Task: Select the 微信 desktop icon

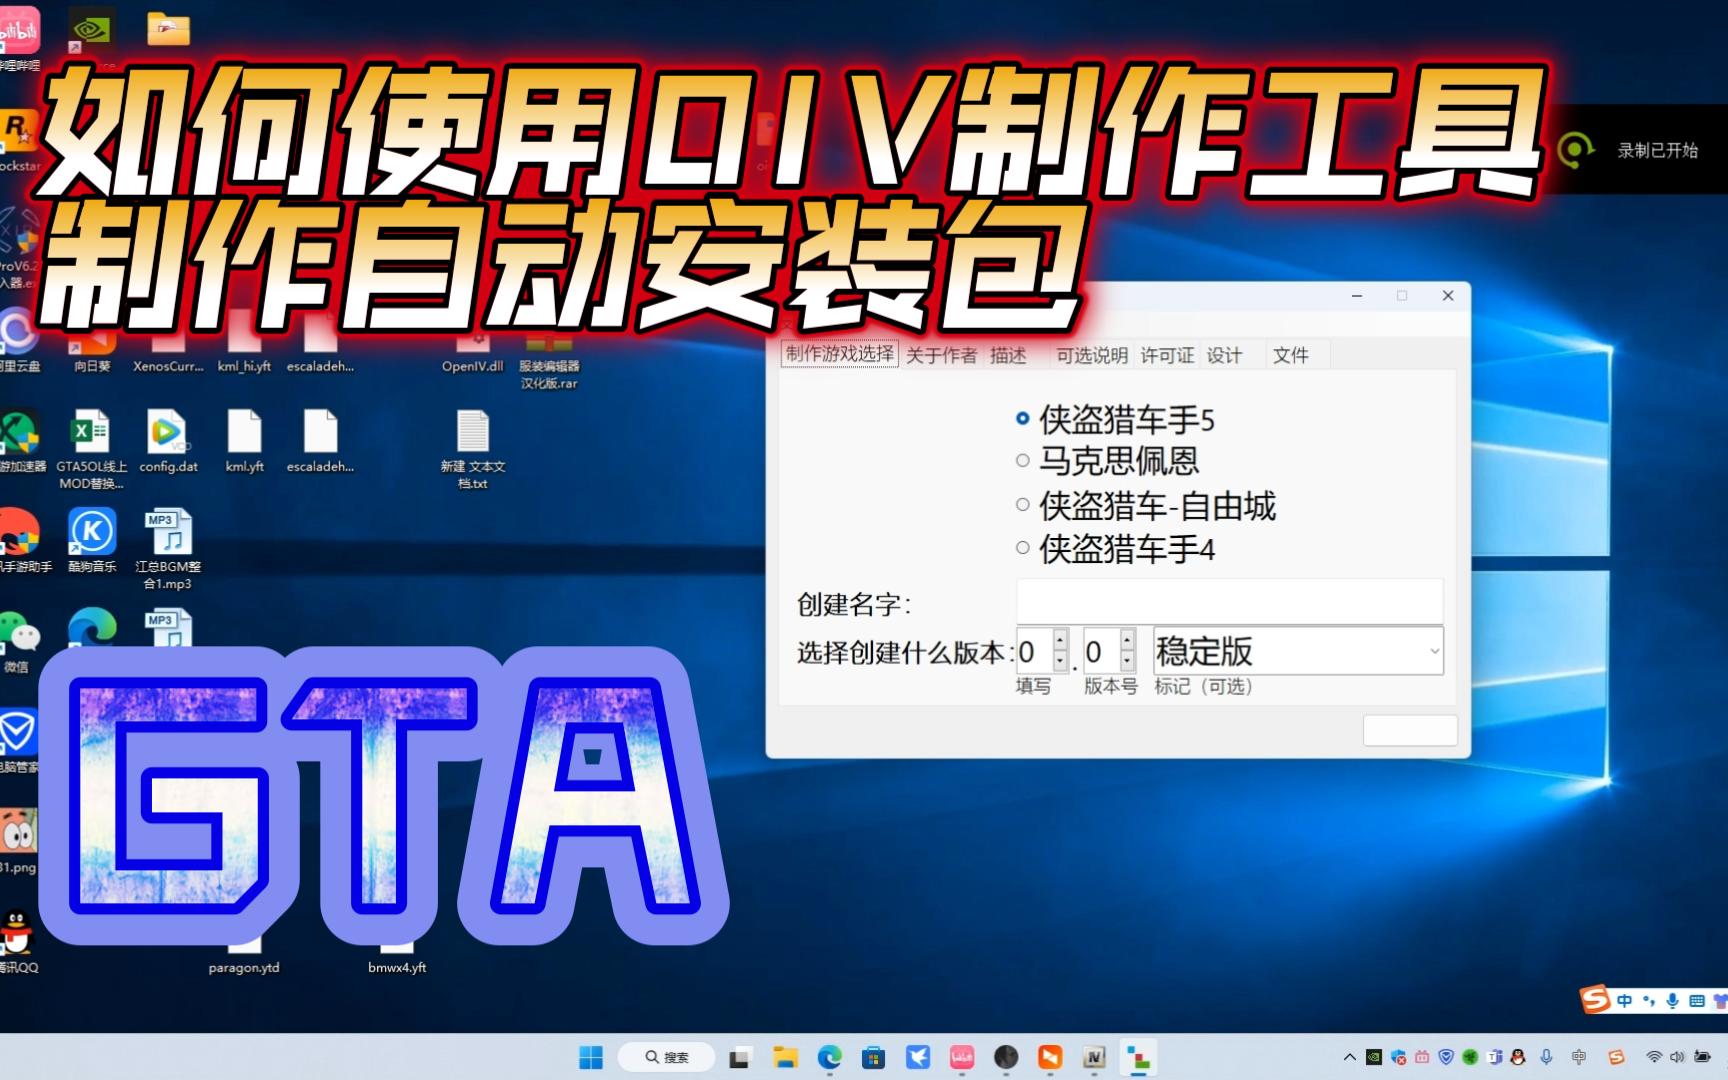Action: (x=17, y=641)
